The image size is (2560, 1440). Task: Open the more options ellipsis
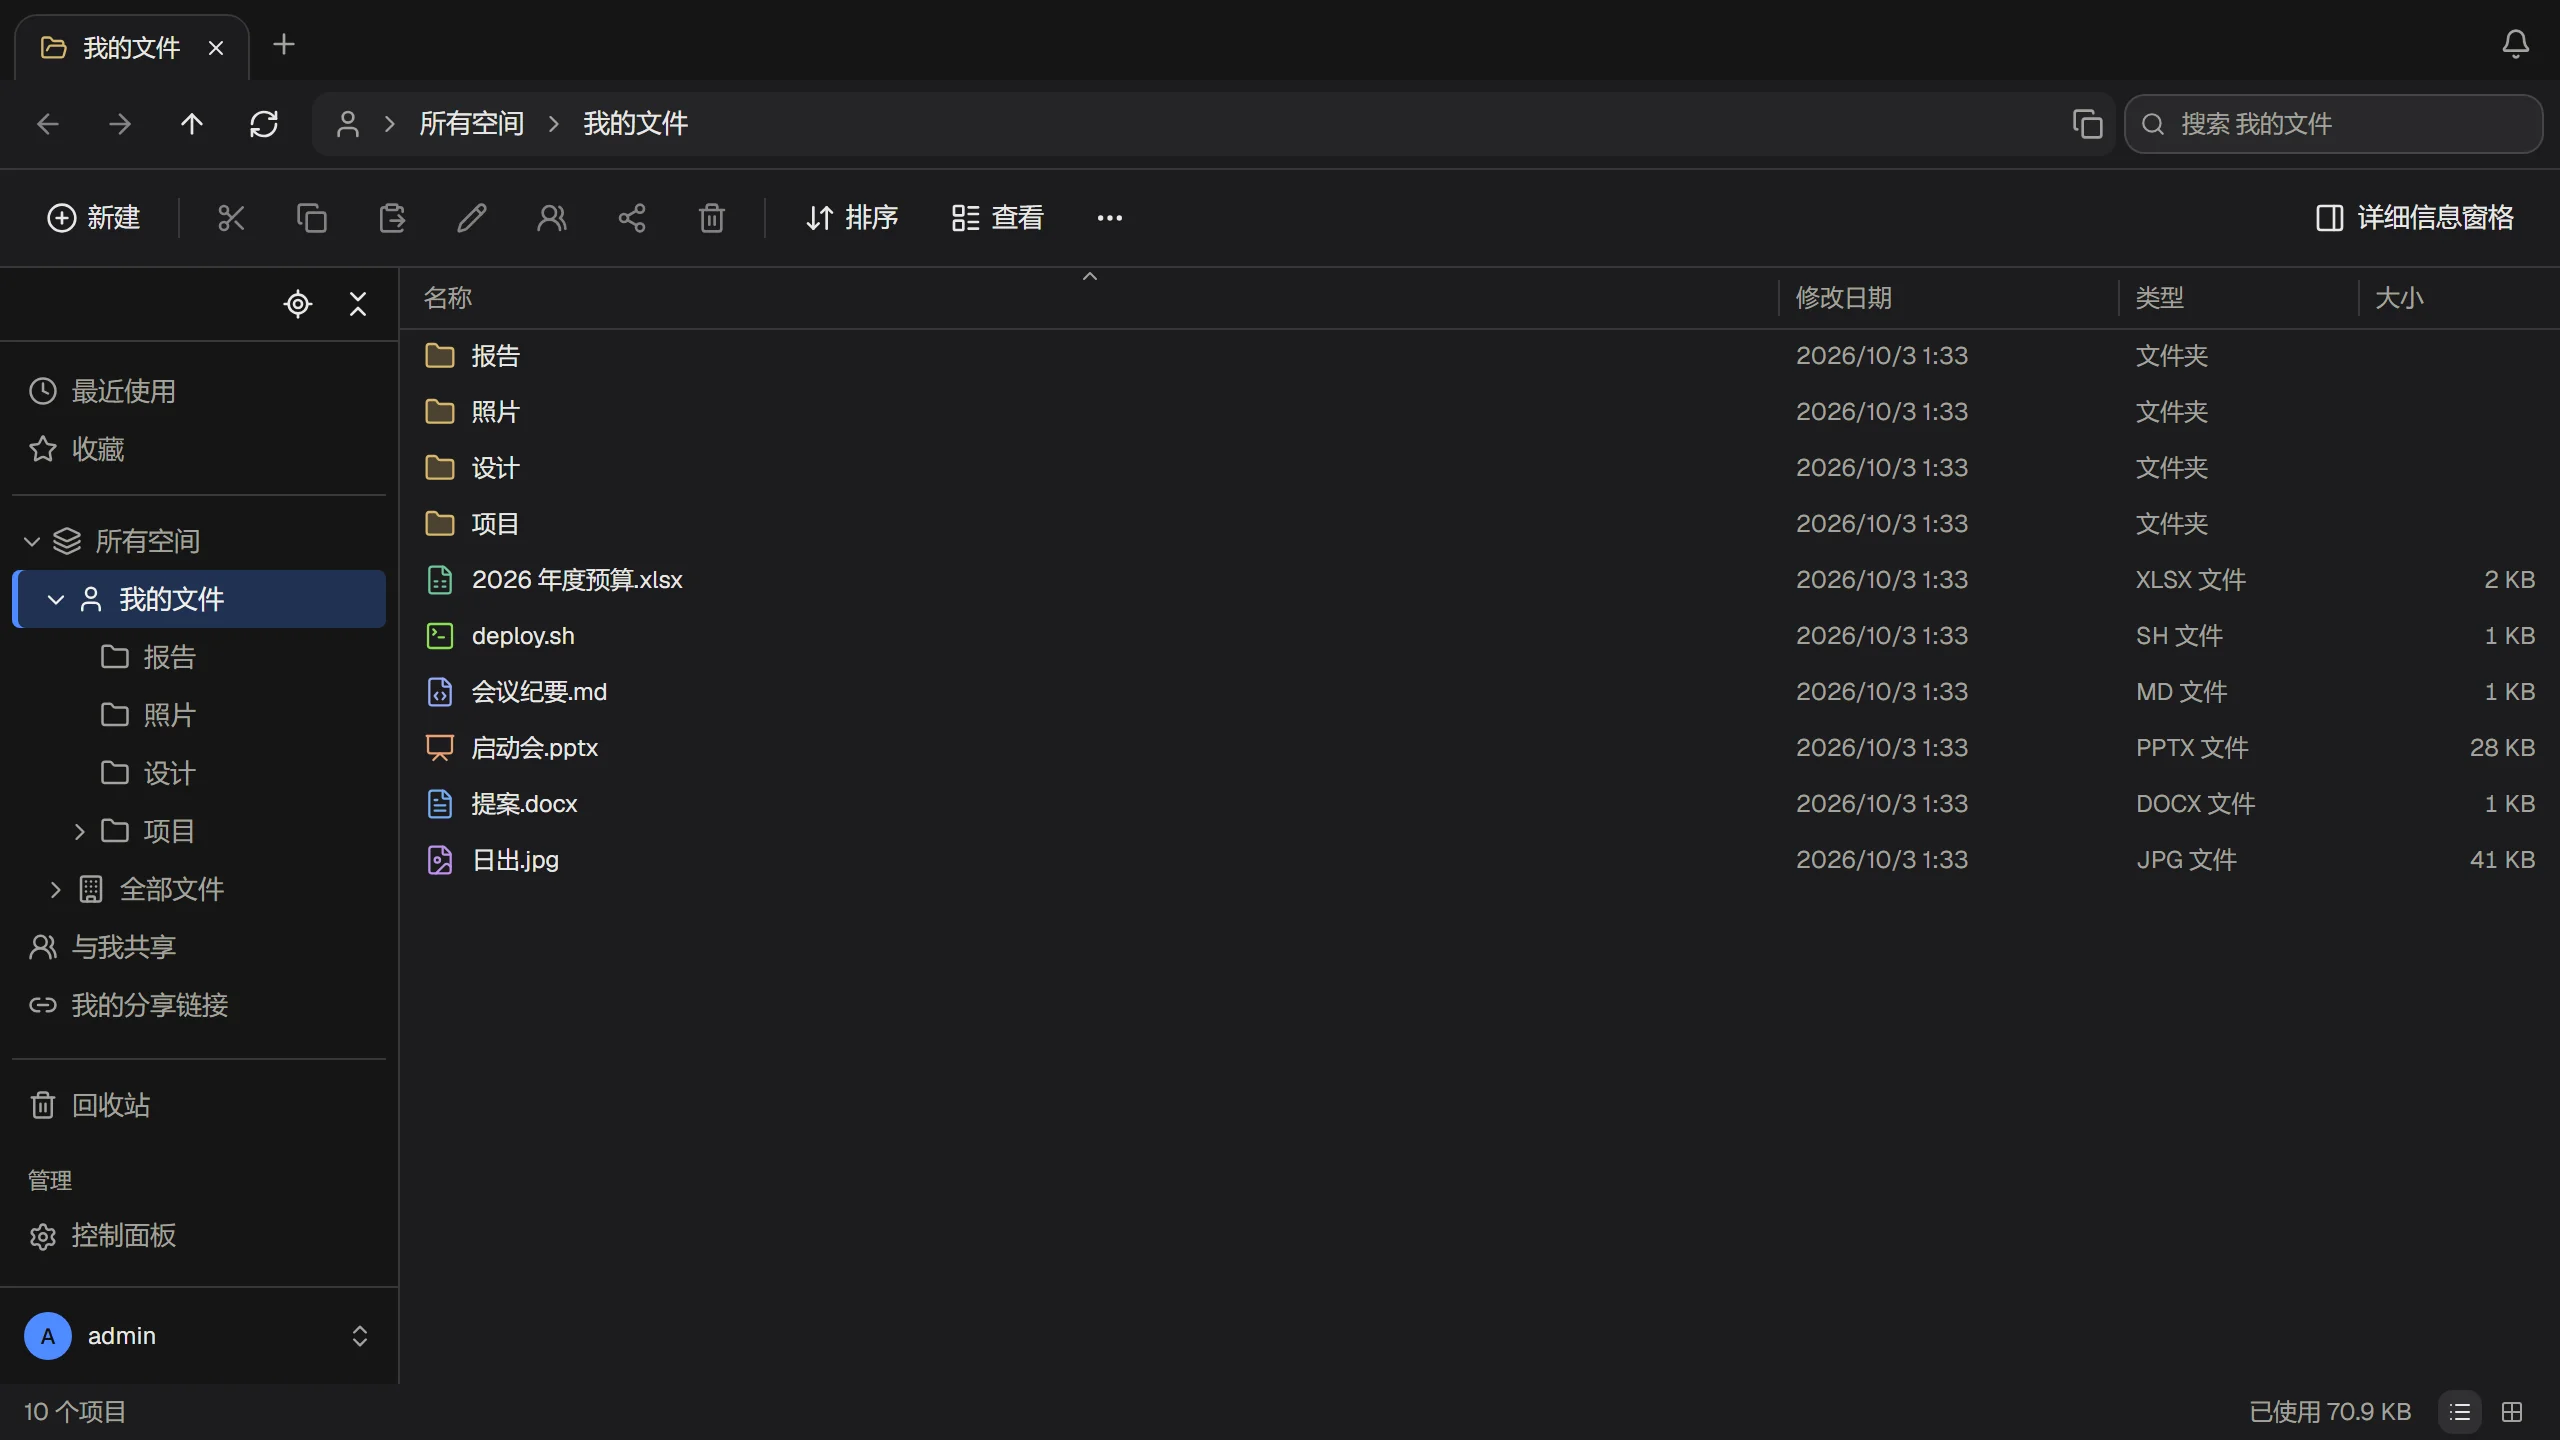point(1110,218)
